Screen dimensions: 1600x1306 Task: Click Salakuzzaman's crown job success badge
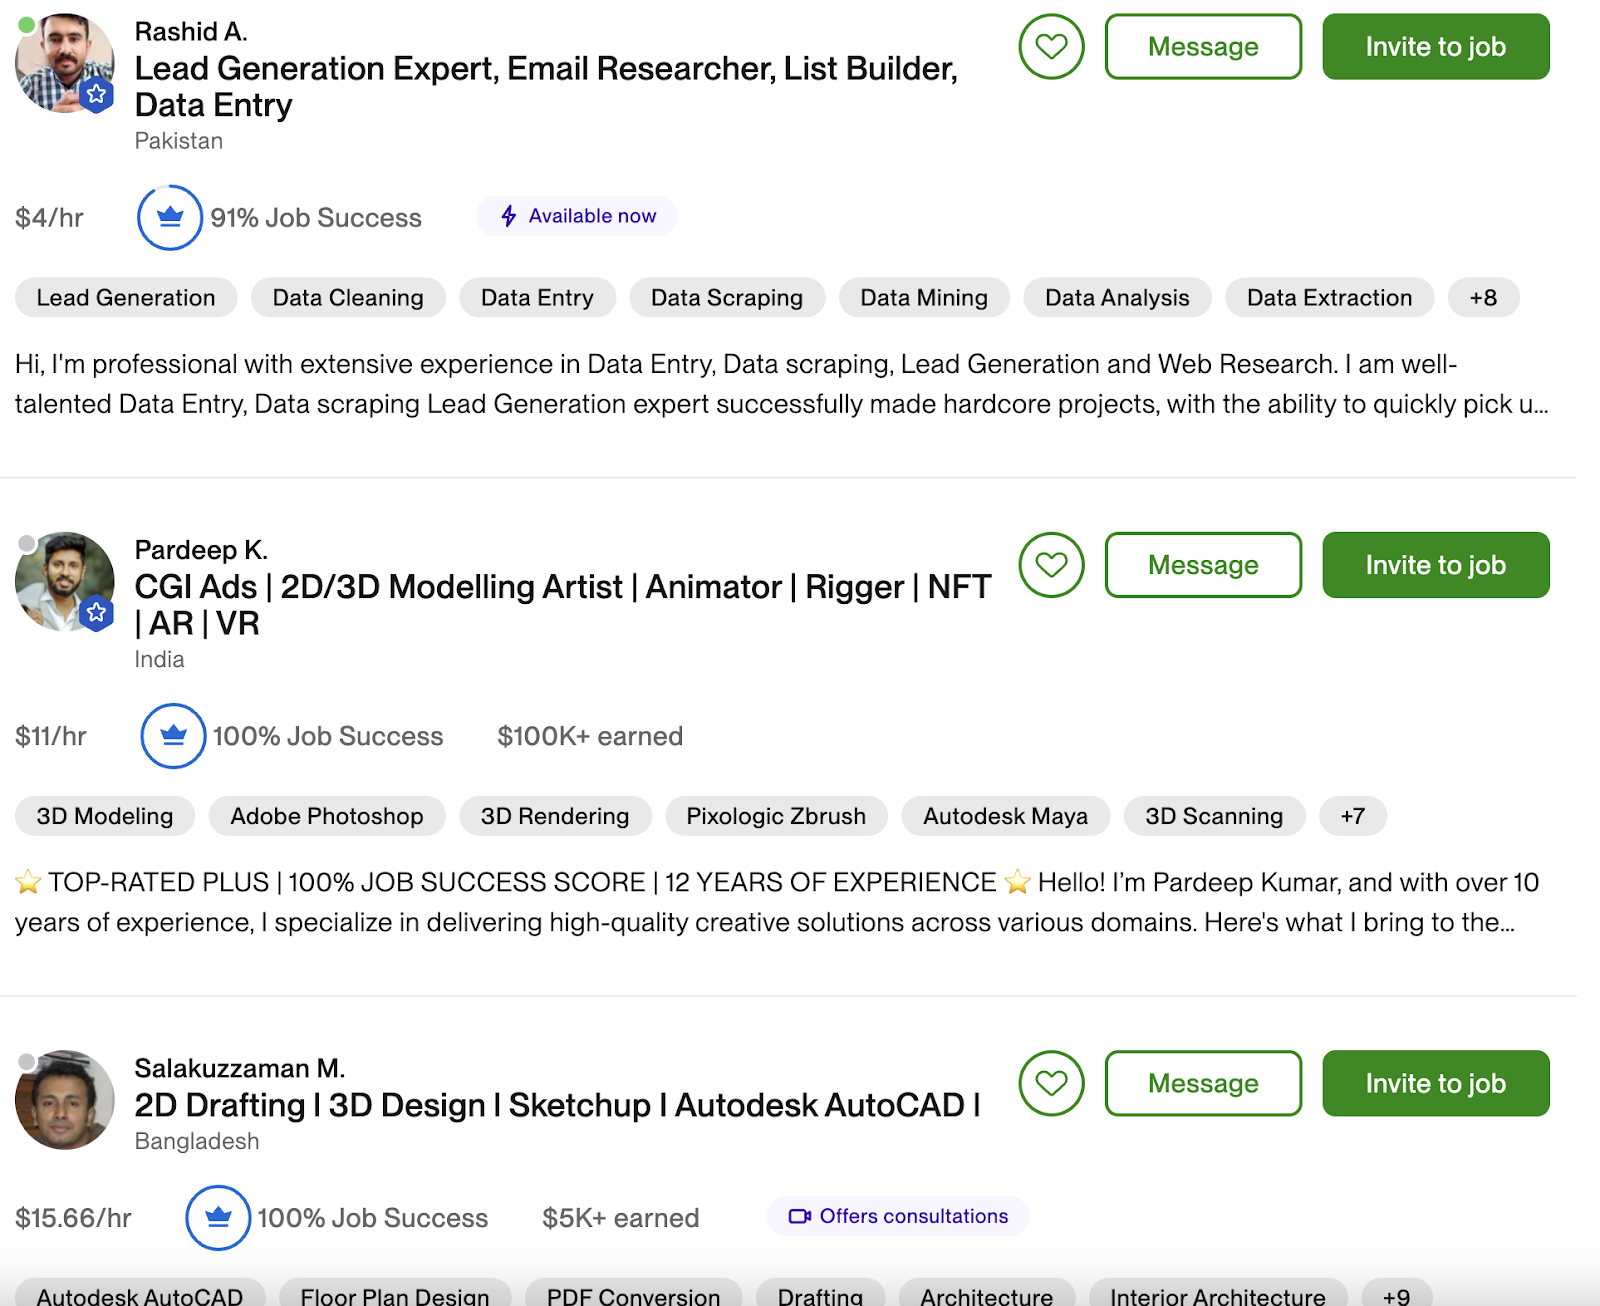pos(218,1218)
